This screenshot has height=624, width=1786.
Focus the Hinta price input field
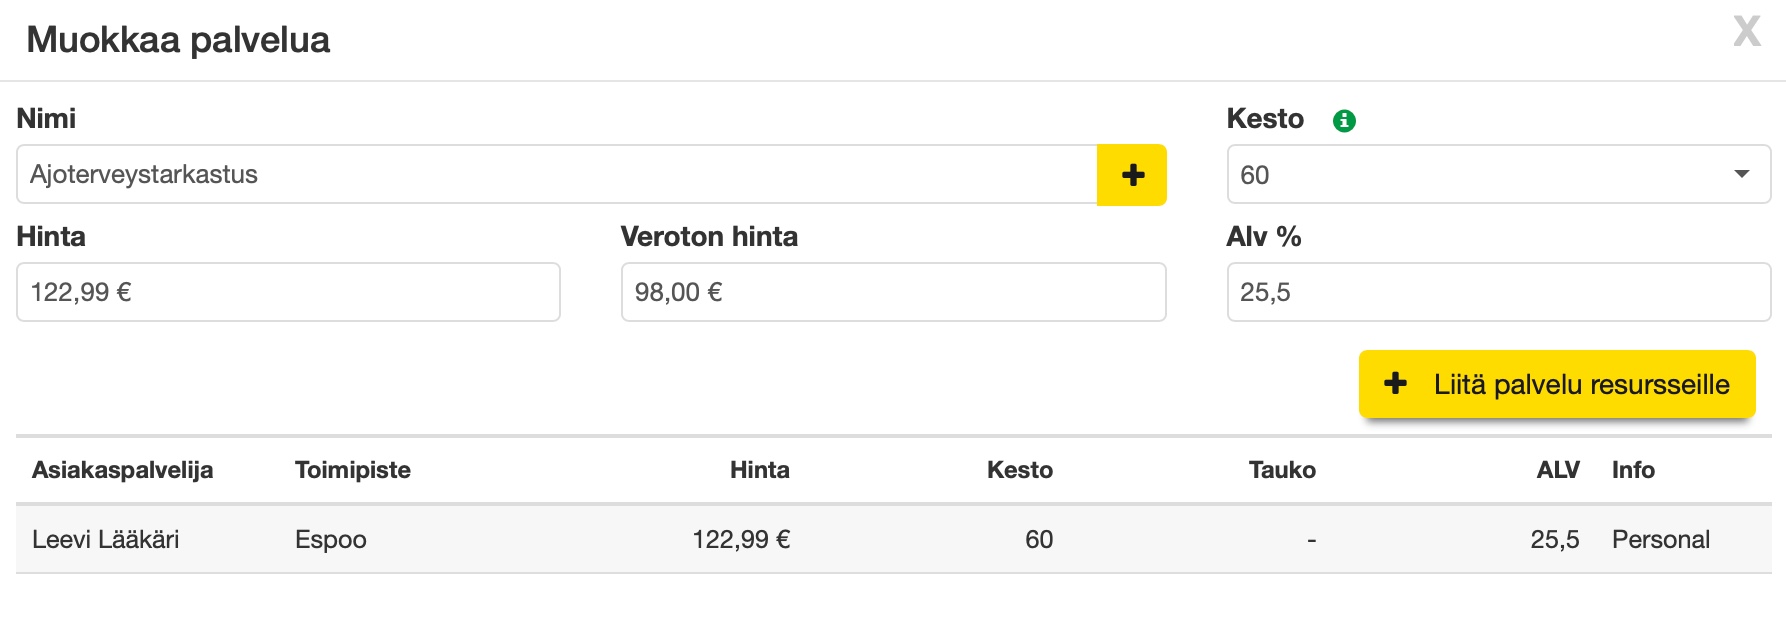click(x=288, y=292)
